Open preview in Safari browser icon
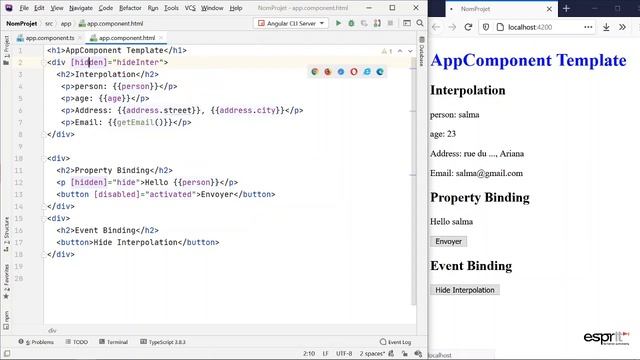This screenshot has width=640, height=360. coord(340,72)
